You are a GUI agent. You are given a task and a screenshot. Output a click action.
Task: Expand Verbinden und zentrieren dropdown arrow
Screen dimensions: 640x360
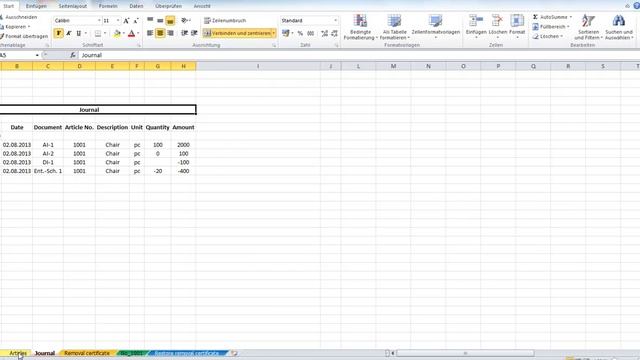pos(273,33)
